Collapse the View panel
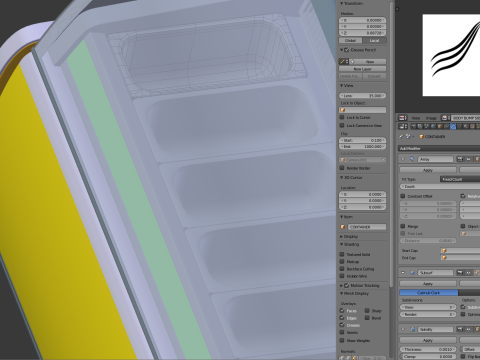 tap(342, 86)
